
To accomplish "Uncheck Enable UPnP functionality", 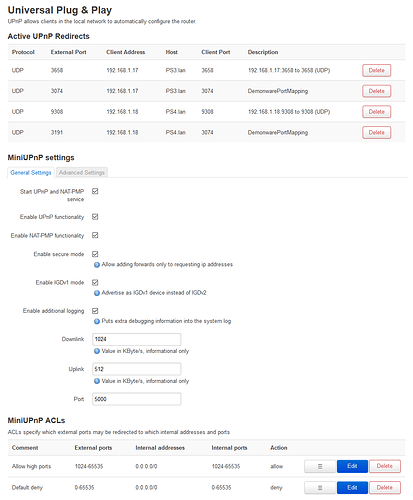I will click(95, 217).
